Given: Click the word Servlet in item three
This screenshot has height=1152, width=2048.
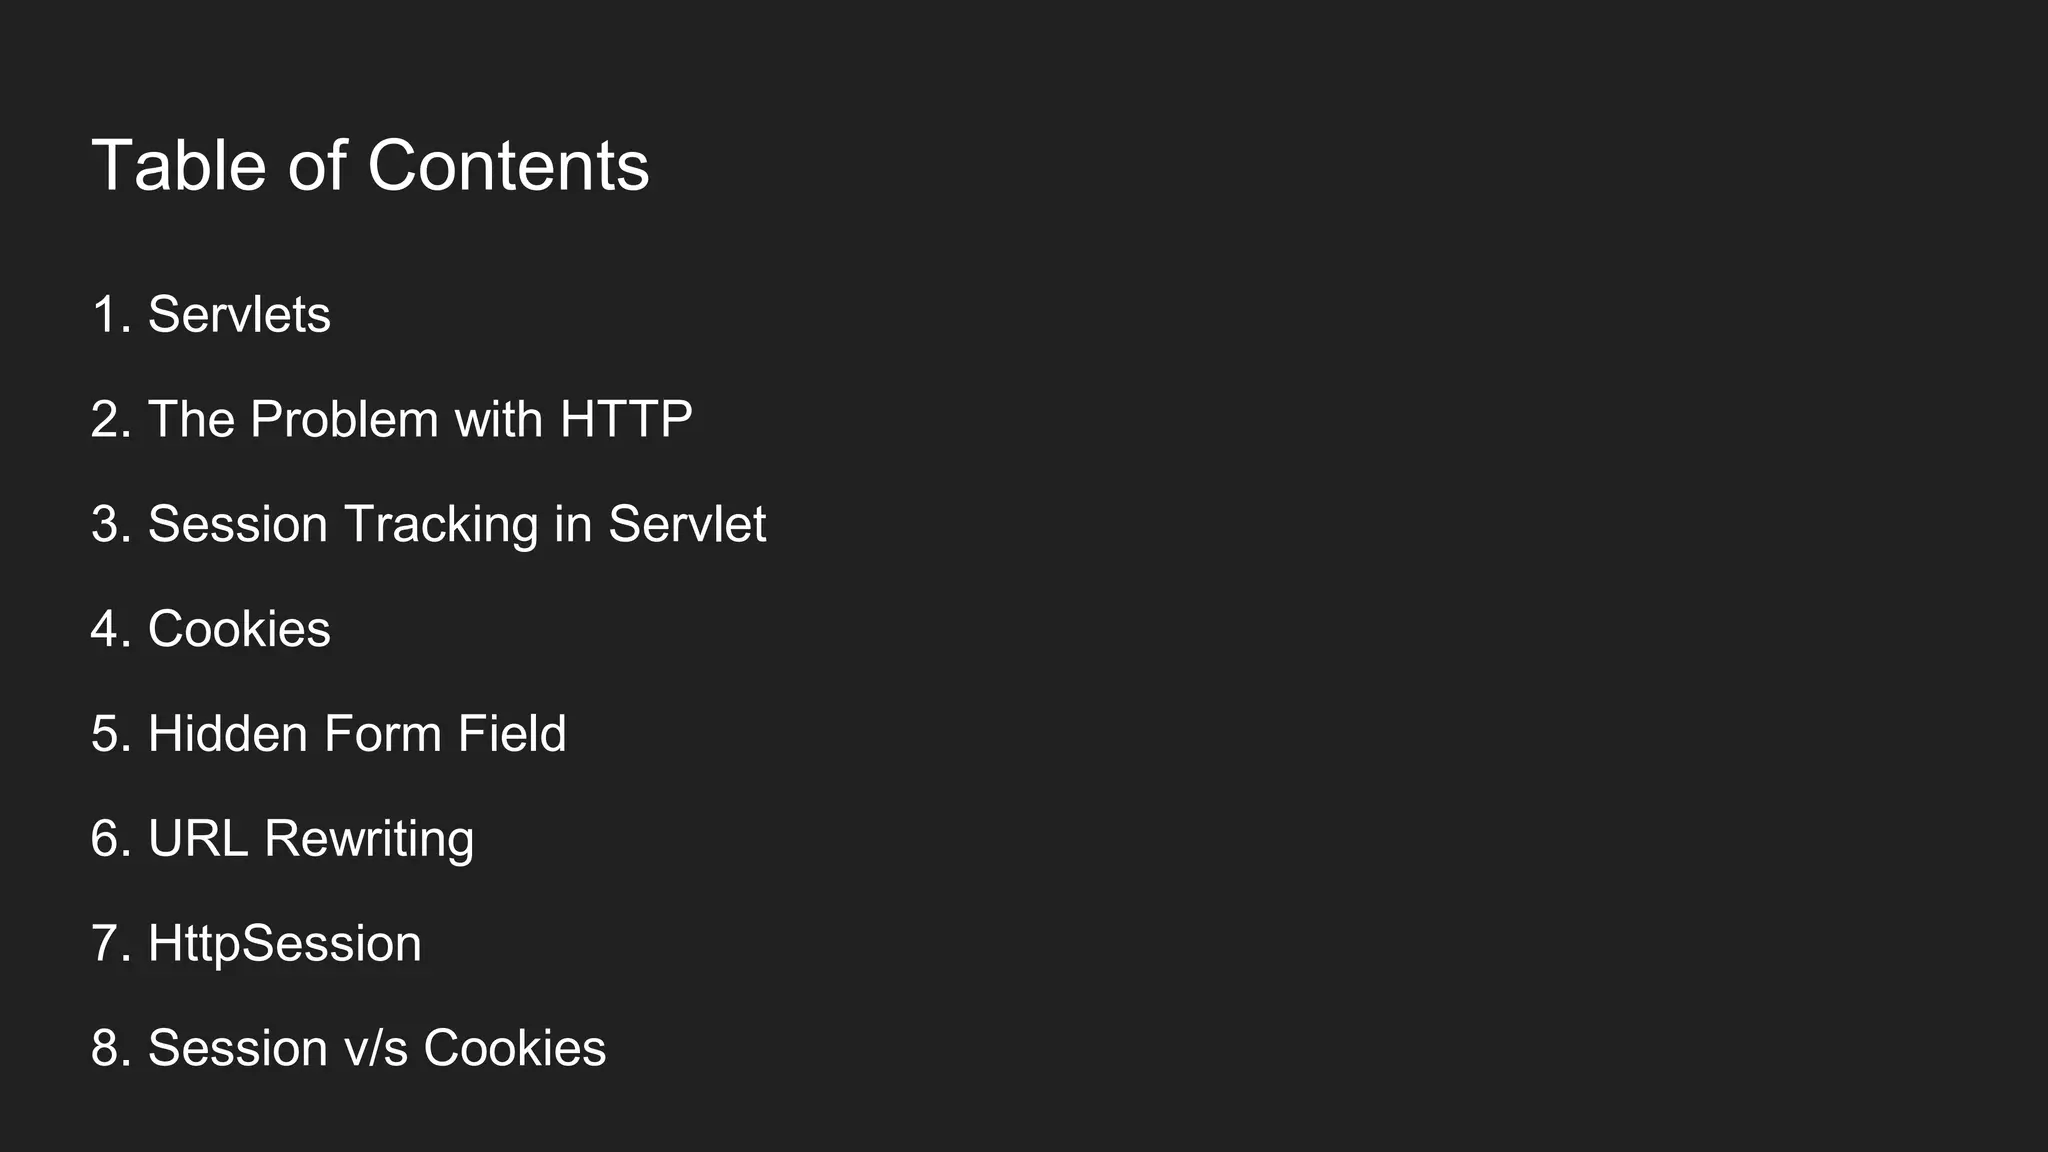Looking at the screenshot, I should [687, 524].
